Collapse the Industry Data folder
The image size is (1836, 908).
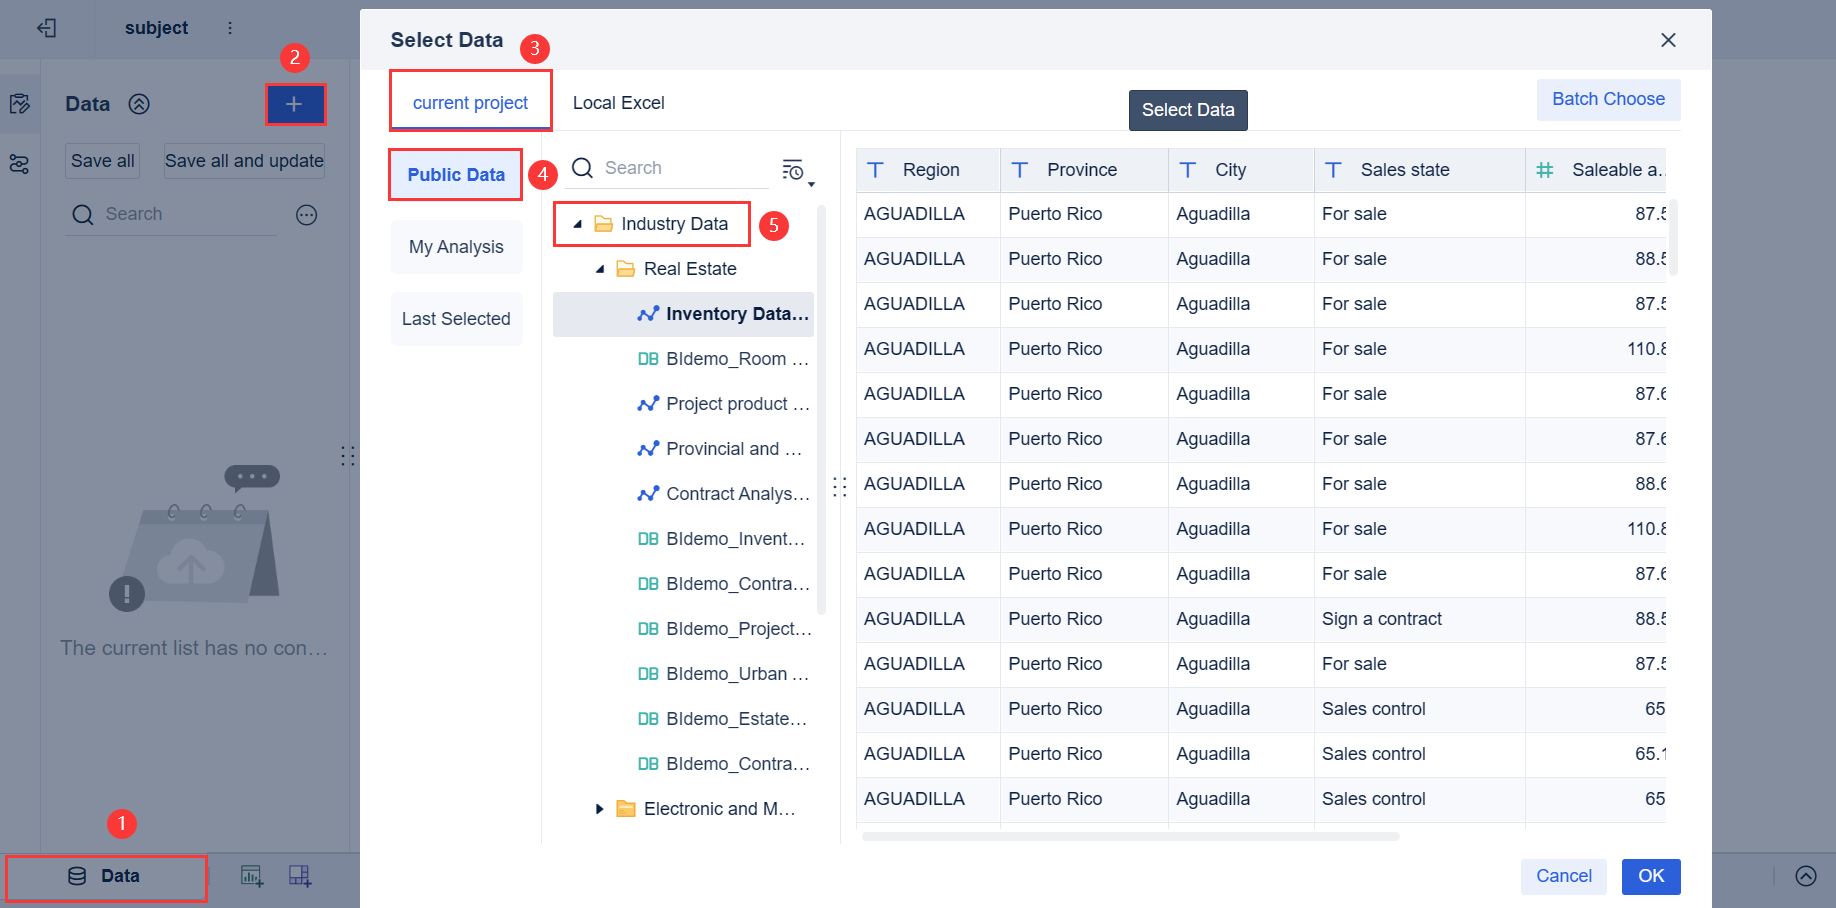click(x=576, y=223)
